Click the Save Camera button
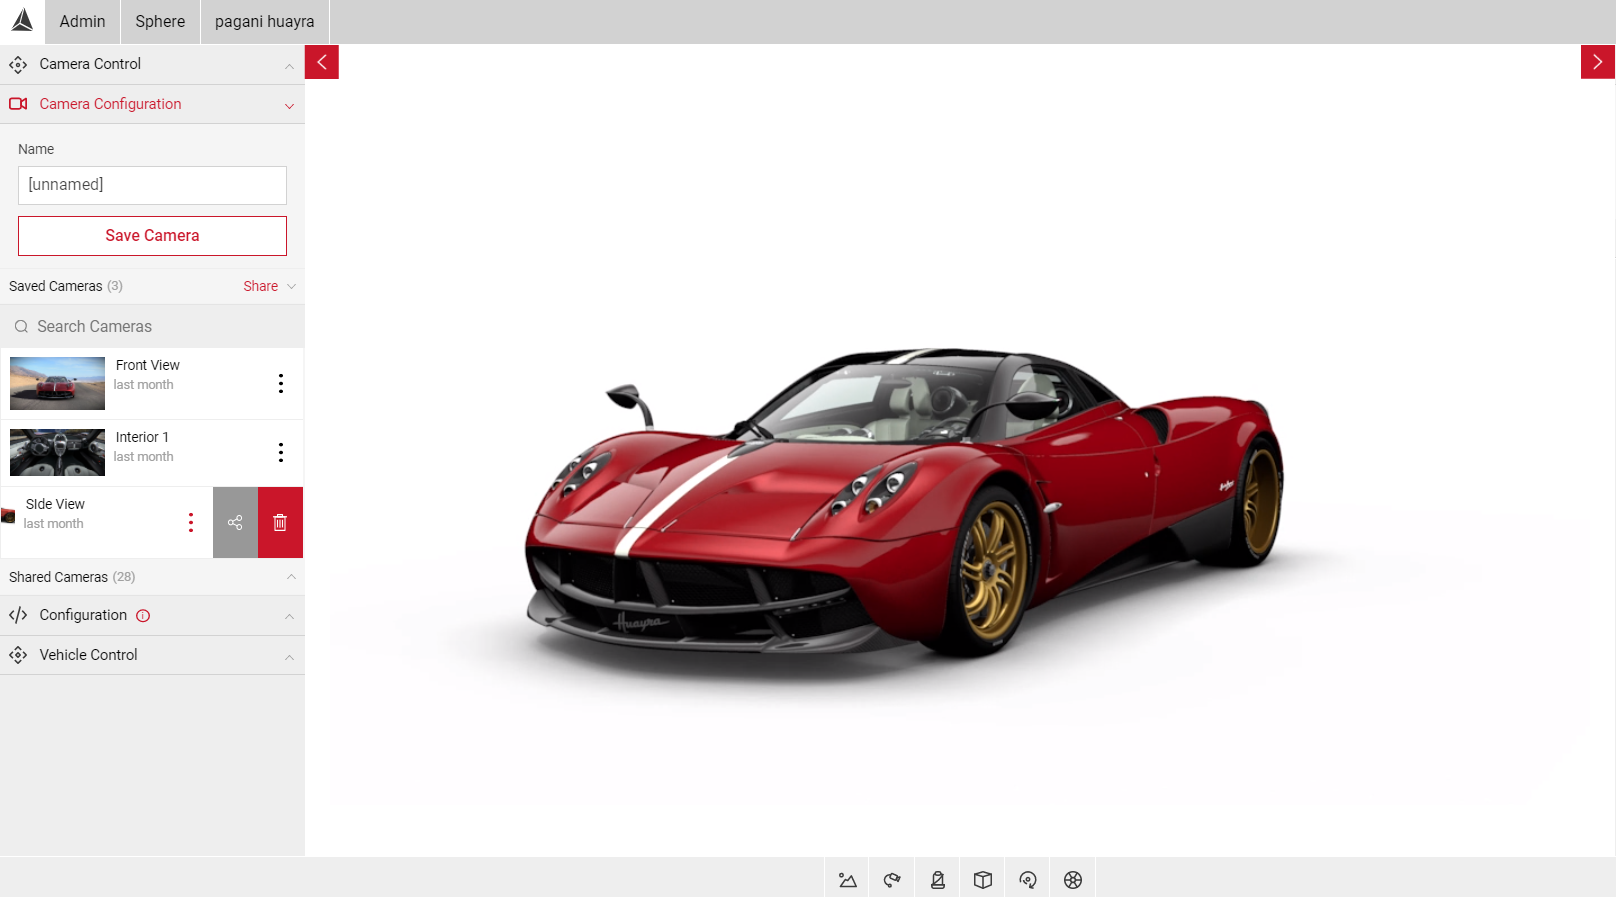This screenshot has height=897, width=1616. click(x=152, y=236)
